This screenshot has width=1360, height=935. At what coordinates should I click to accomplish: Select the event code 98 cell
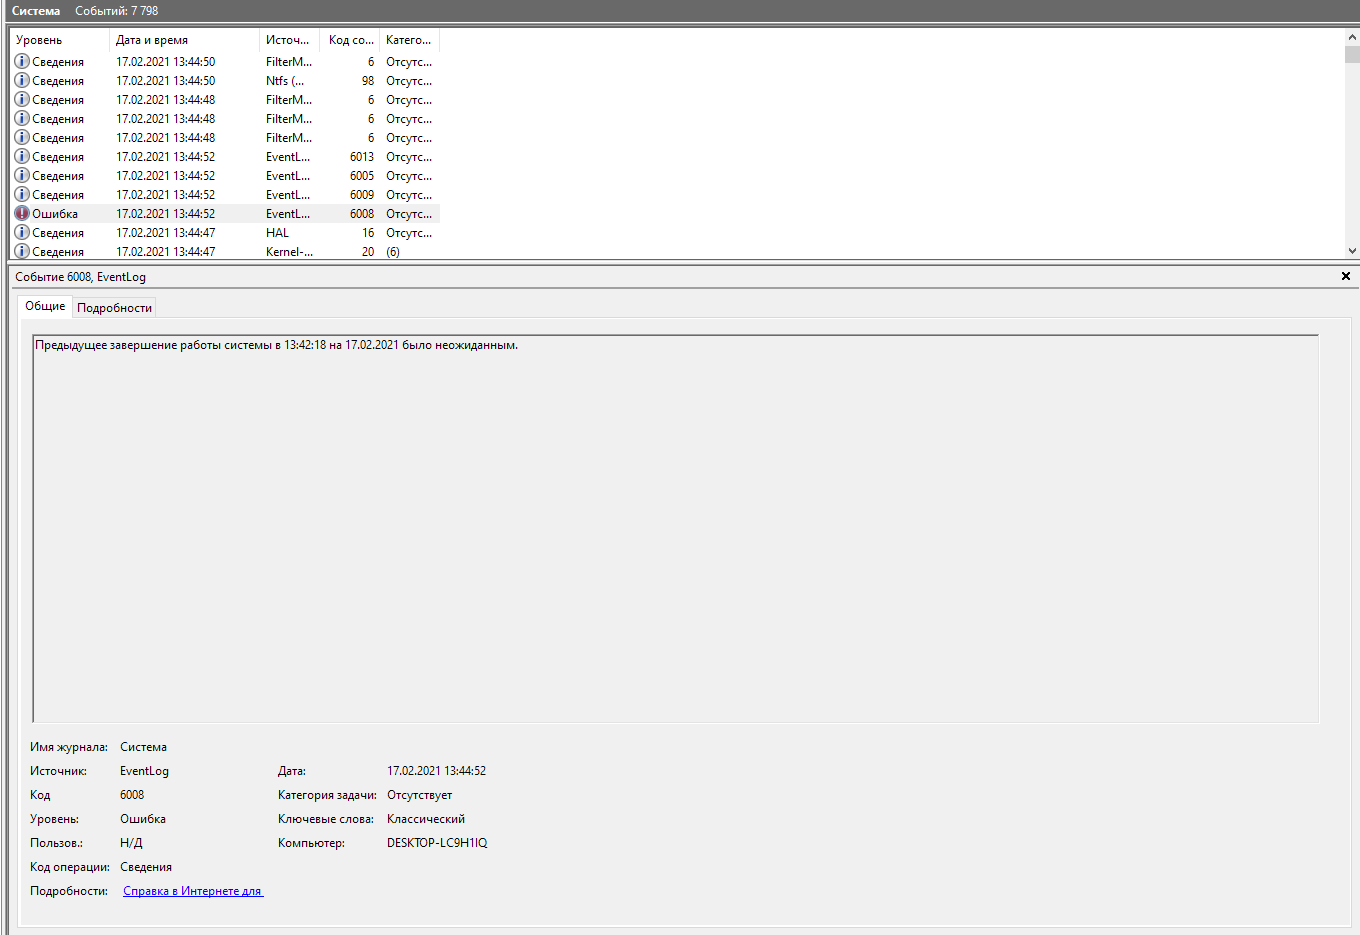coord(368,81)
